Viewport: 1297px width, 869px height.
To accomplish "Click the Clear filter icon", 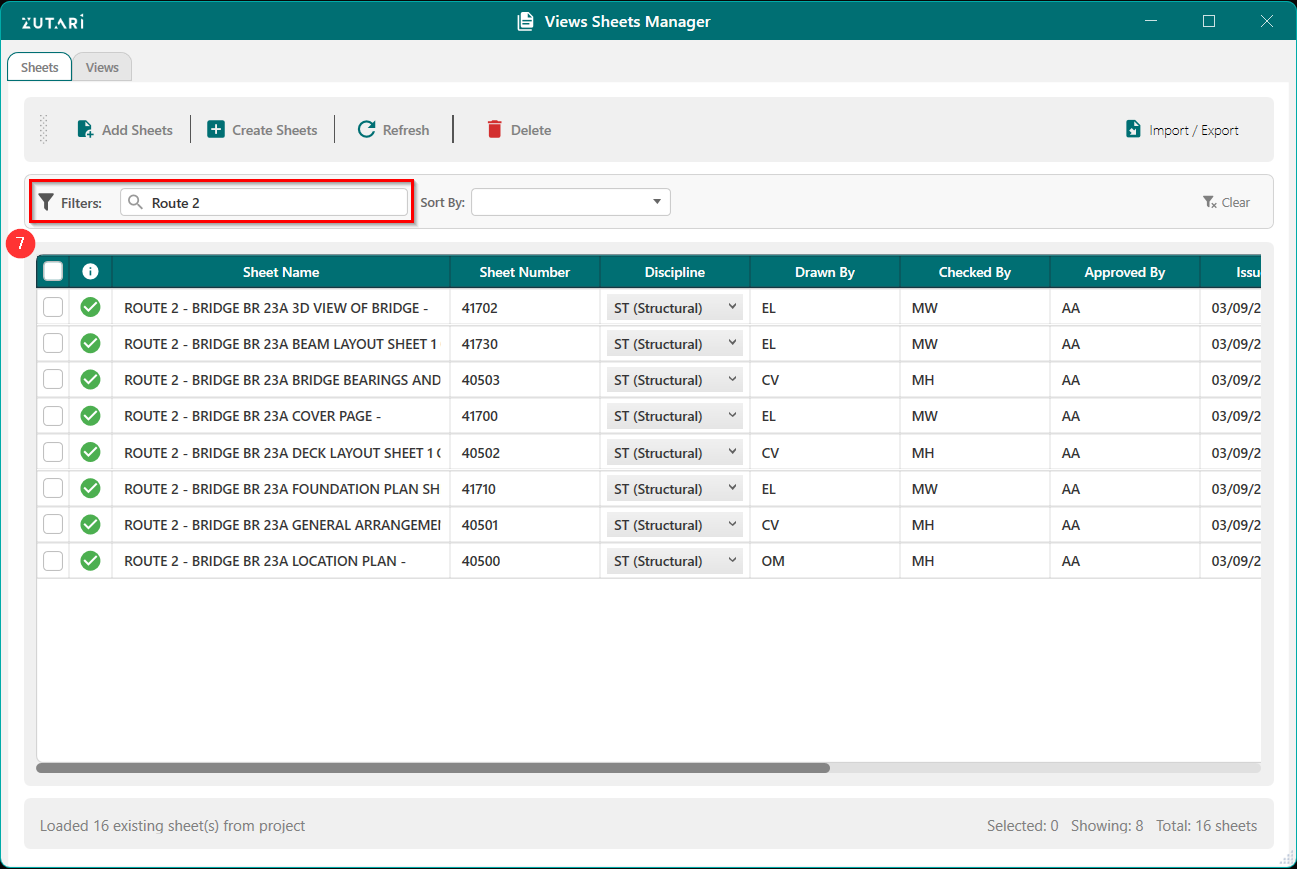I will point(1210,202).
